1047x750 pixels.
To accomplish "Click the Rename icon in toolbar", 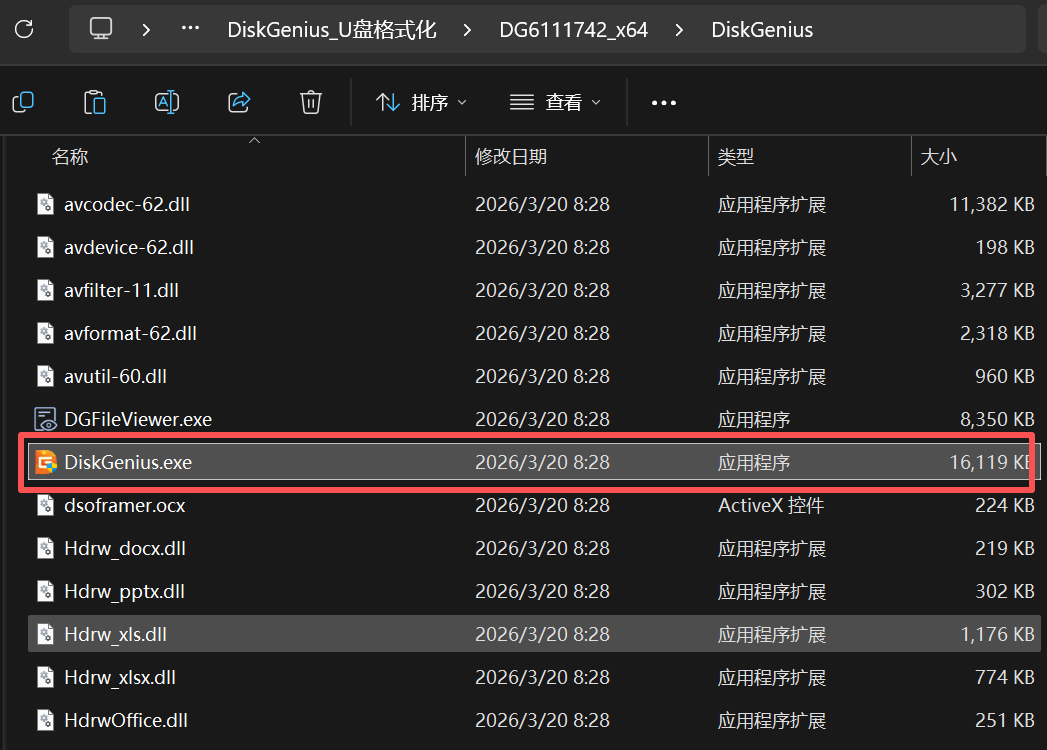I will [x=167, y=102].
